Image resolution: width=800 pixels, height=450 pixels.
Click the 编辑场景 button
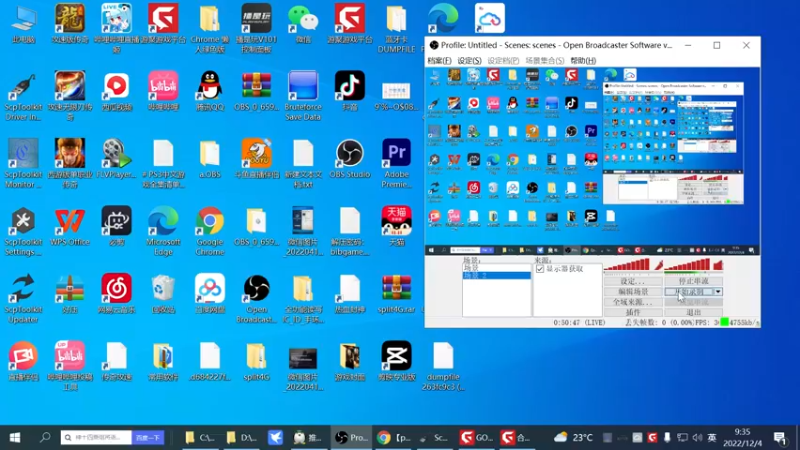[x=633, y=292]
